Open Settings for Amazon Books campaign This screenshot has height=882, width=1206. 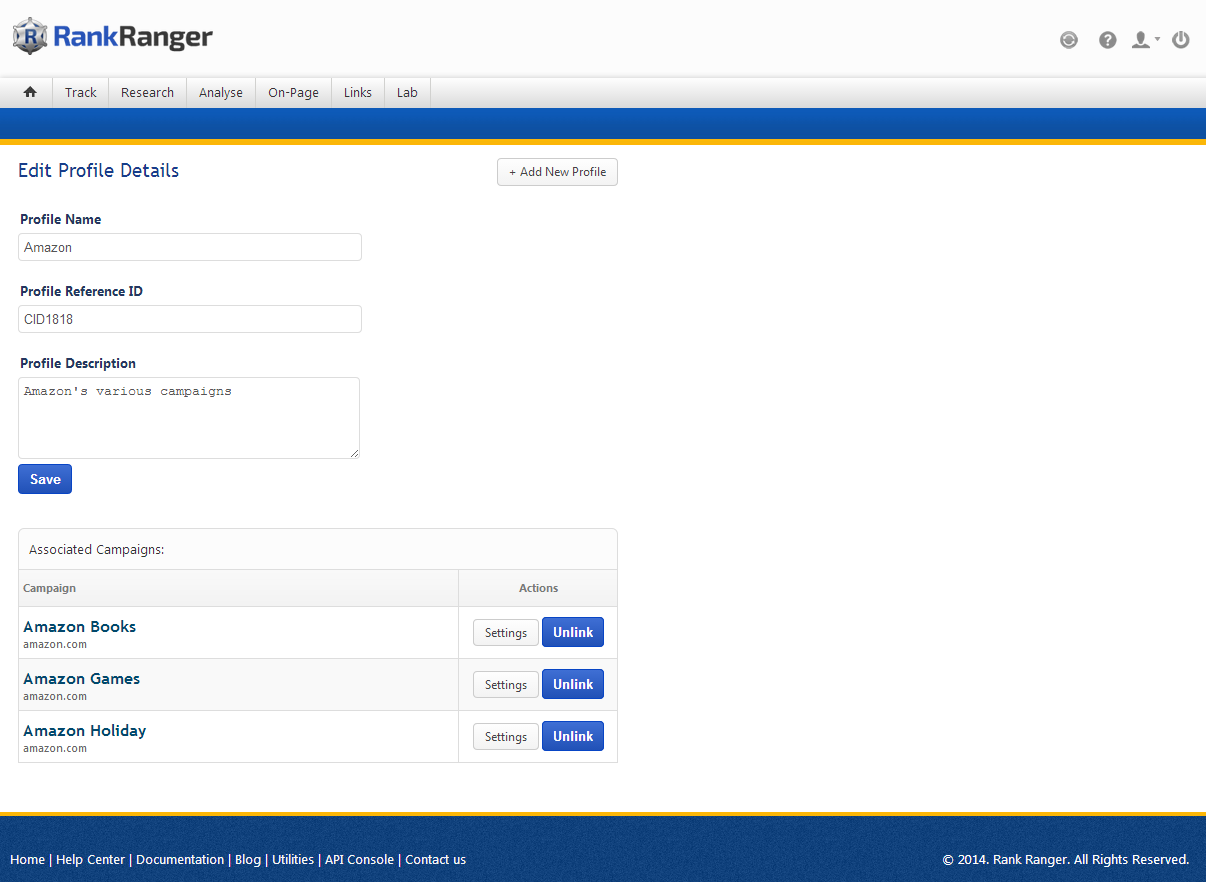tap(505, 633)
